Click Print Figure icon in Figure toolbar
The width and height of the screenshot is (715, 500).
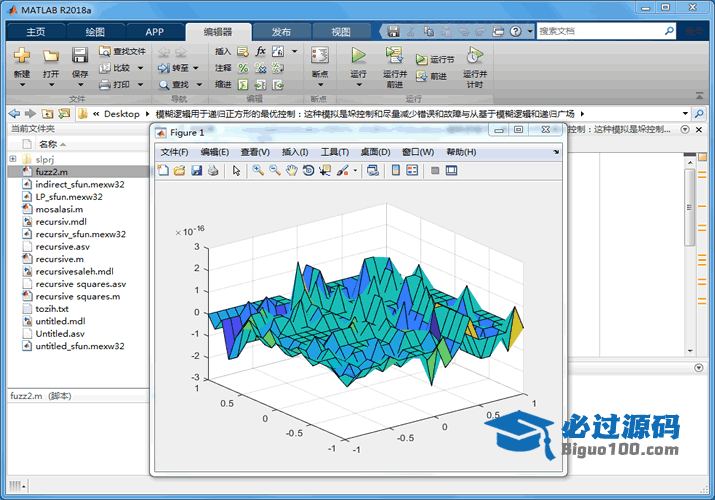[x=213, y=170]
